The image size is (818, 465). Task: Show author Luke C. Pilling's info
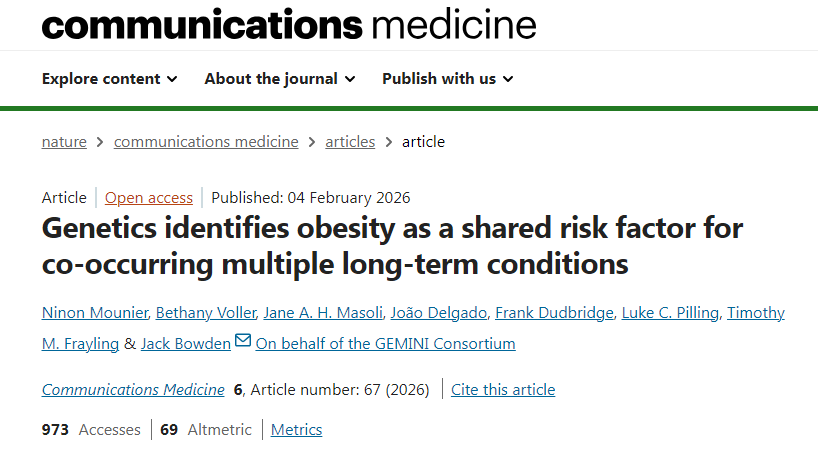coord(670,313)
